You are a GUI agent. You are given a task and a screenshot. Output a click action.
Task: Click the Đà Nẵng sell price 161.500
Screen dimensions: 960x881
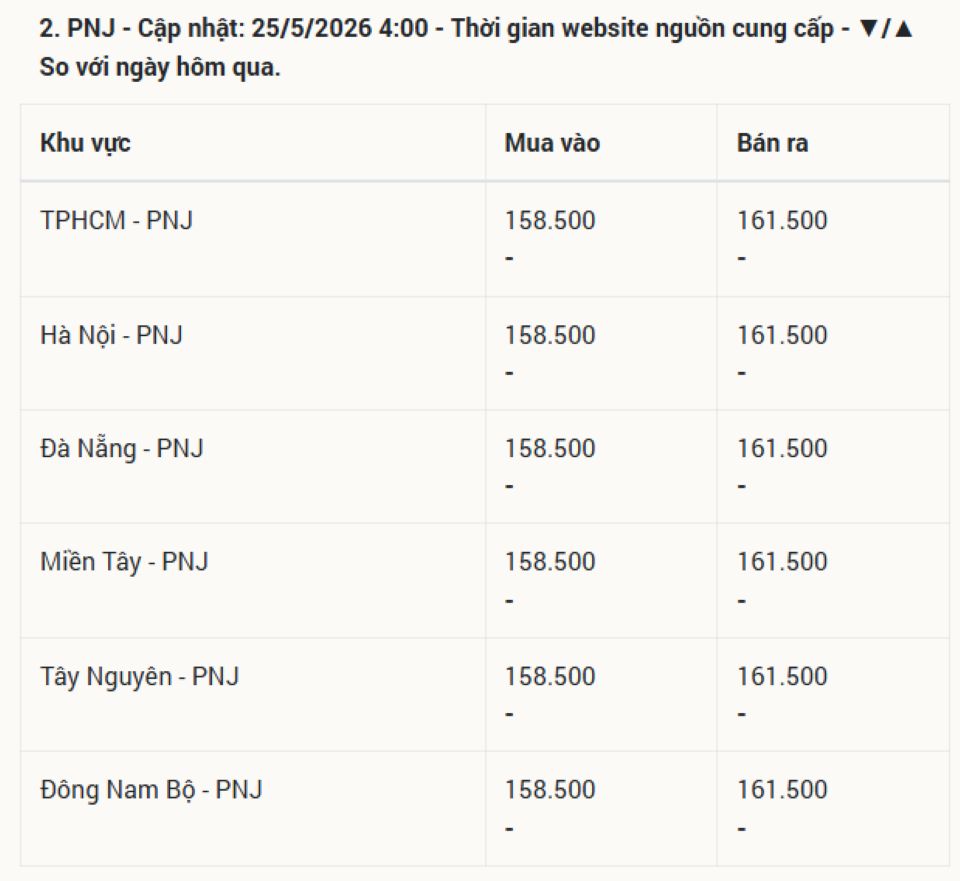[x=782, y=449]
